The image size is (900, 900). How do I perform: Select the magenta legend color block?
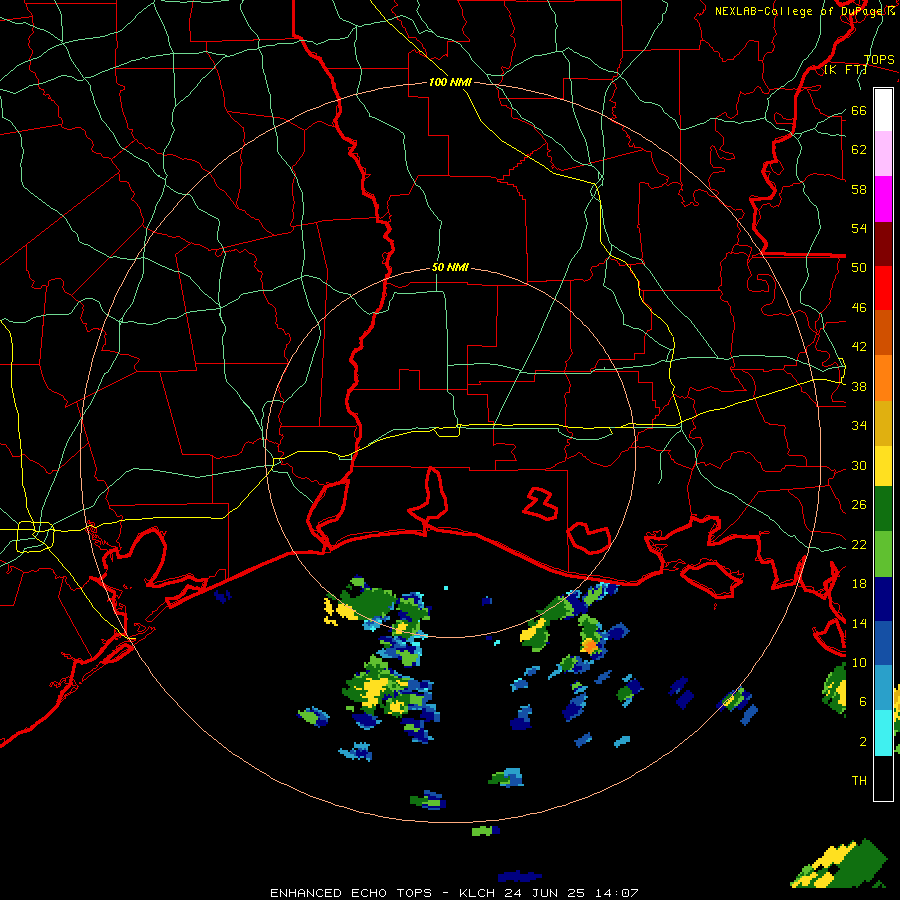coord(883,199)
